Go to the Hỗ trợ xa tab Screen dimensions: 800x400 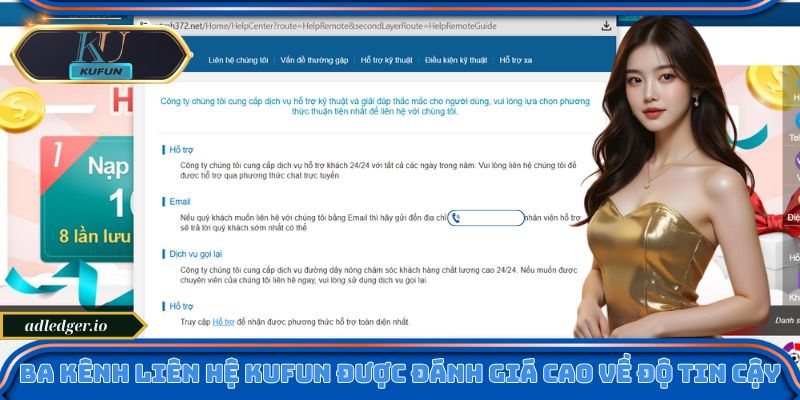(516, 60)
